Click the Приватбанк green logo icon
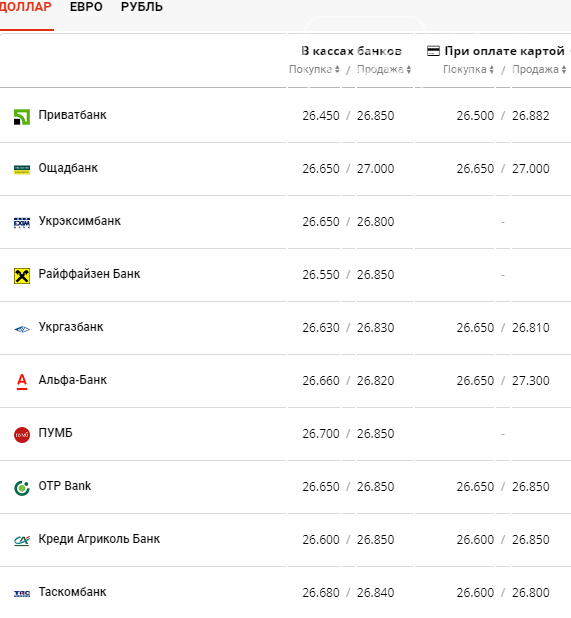 pyautogui.click(x=22, y=117)
